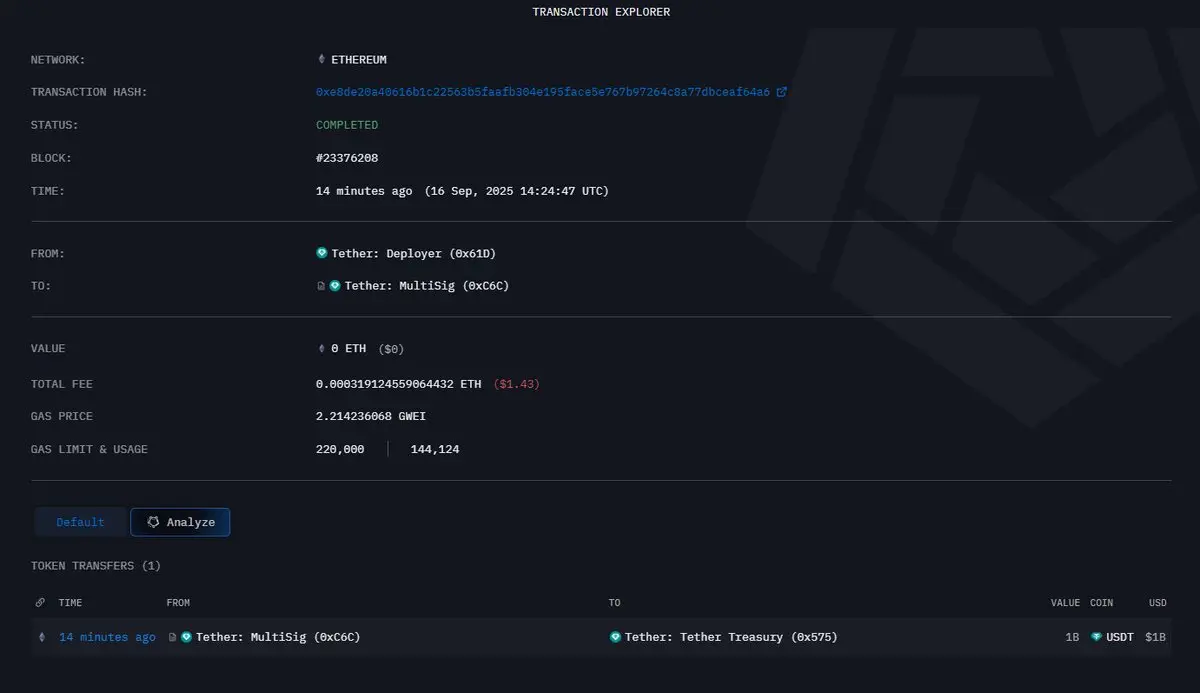Click Tether logo beside Tether Treasury

coord(615,637)
